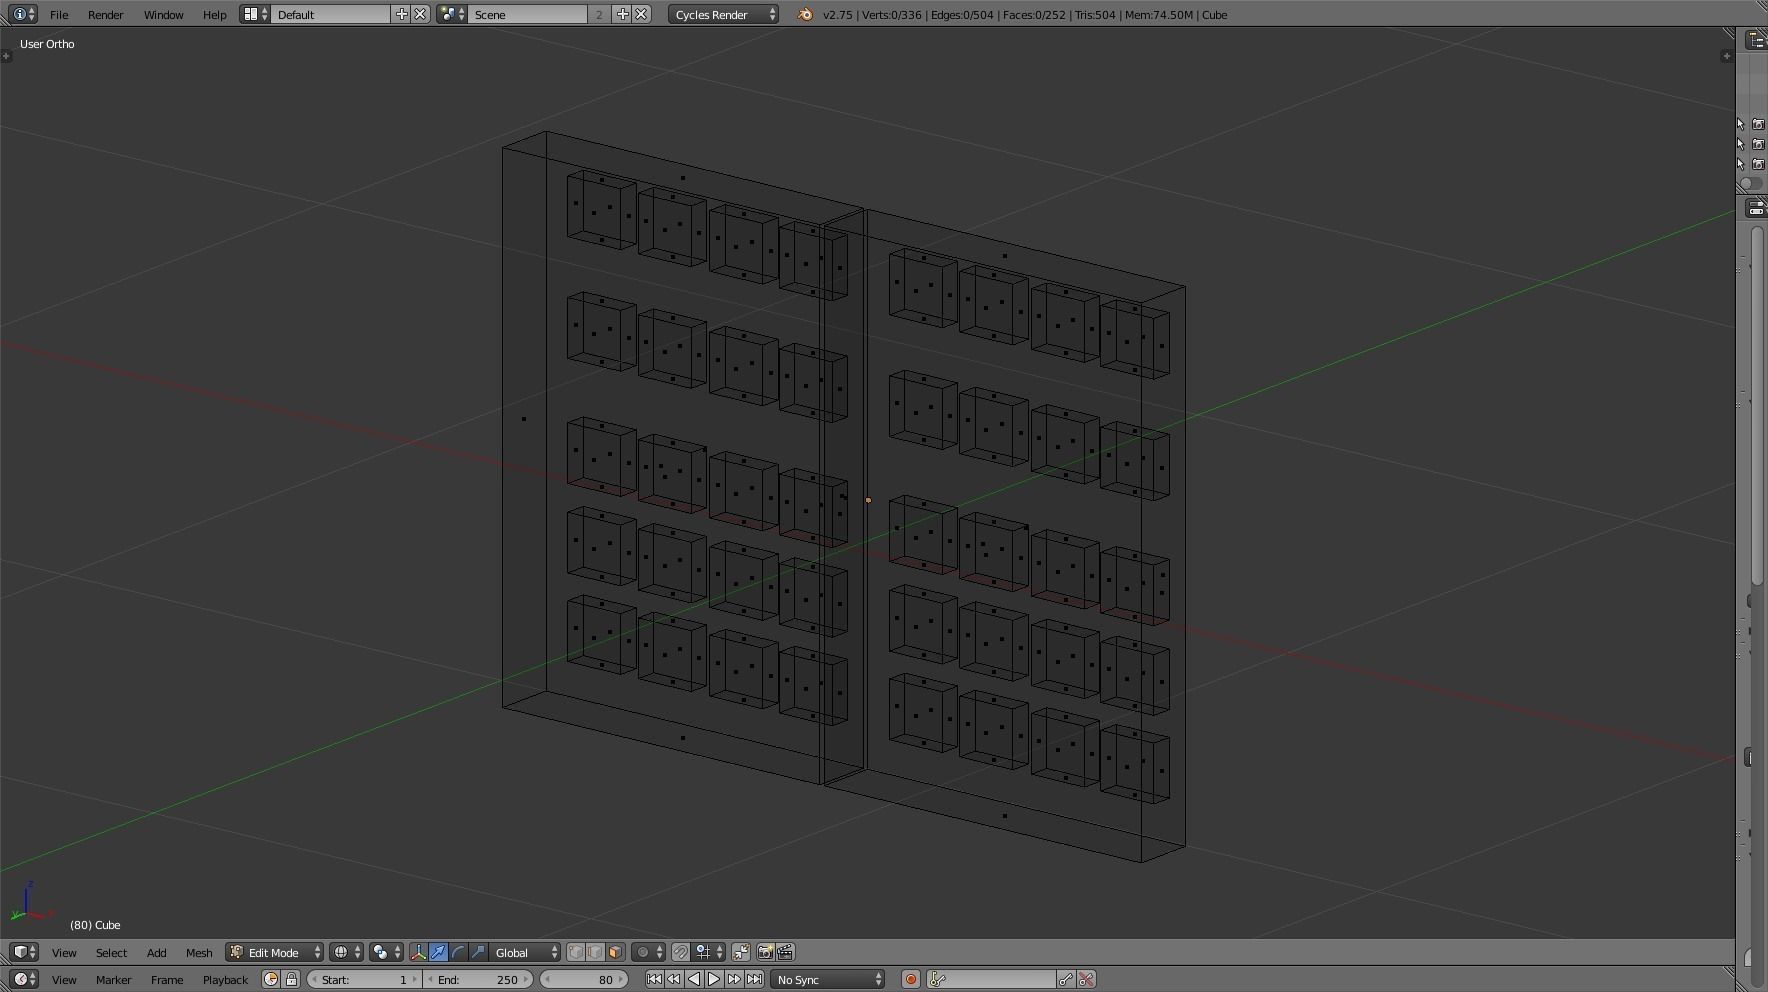Switch to vertex select mode
The width and height of the screenshot is (1768, 992).
[576, 952]
